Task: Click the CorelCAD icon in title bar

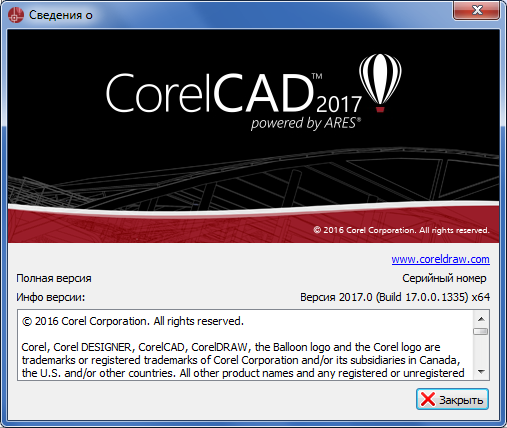Action: point(16,15)
